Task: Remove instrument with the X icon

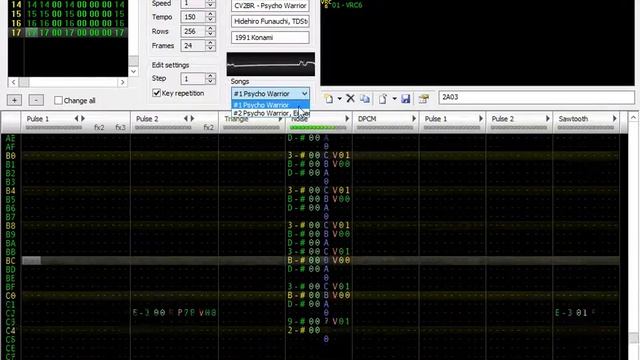Action: [350, 98]
